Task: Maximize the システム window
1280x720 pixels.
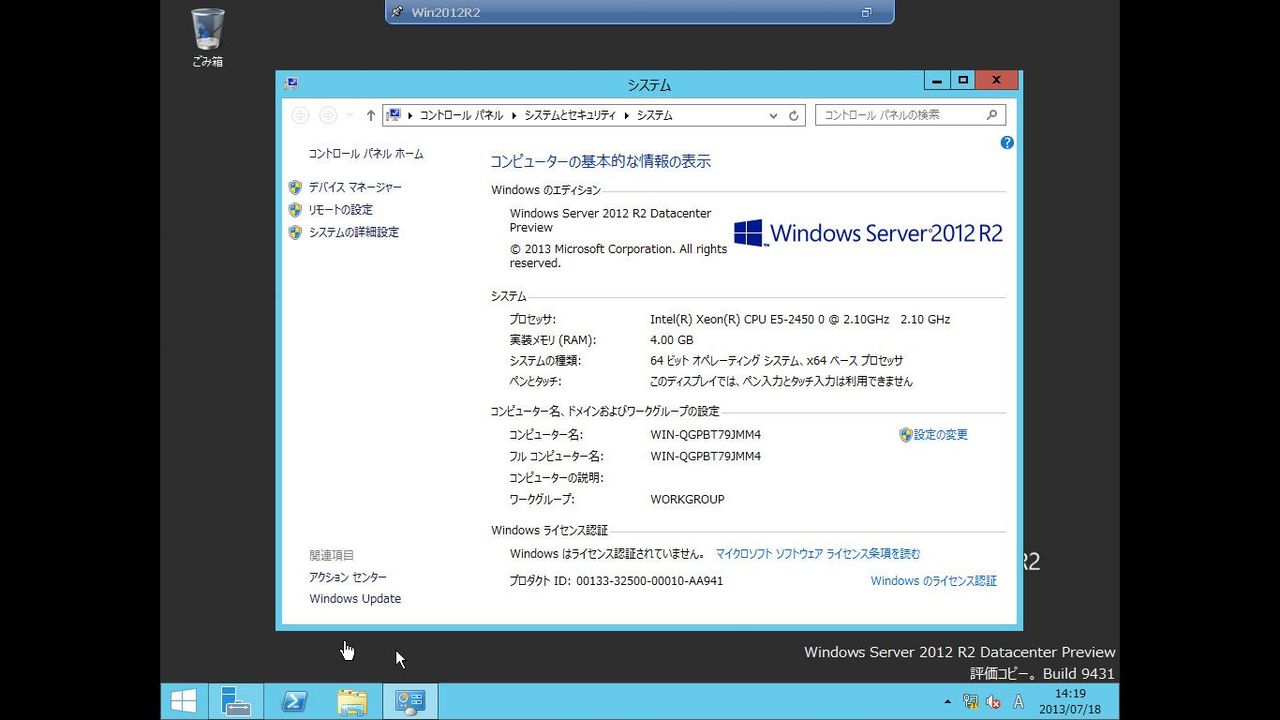Action: pyautogui.click(x=963, y=81)
